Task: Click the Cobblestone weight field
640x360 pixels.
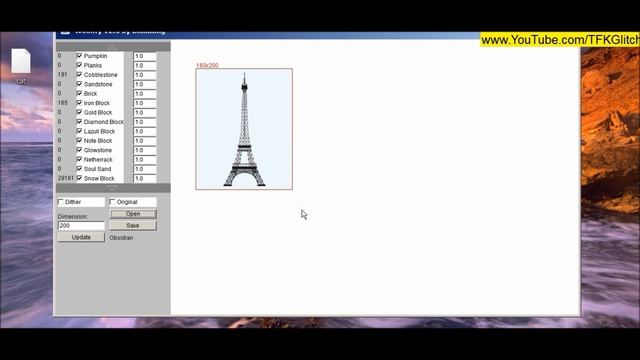Action: (x=144, y=75)
